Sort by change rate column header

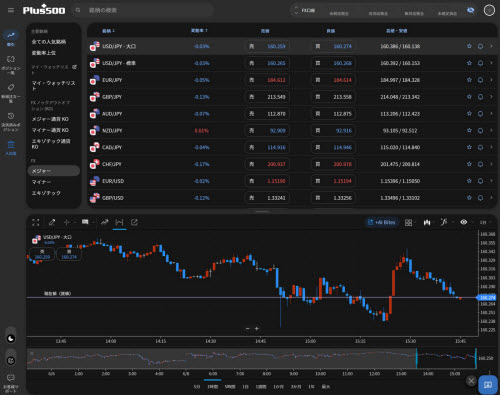tap(199, 31)
